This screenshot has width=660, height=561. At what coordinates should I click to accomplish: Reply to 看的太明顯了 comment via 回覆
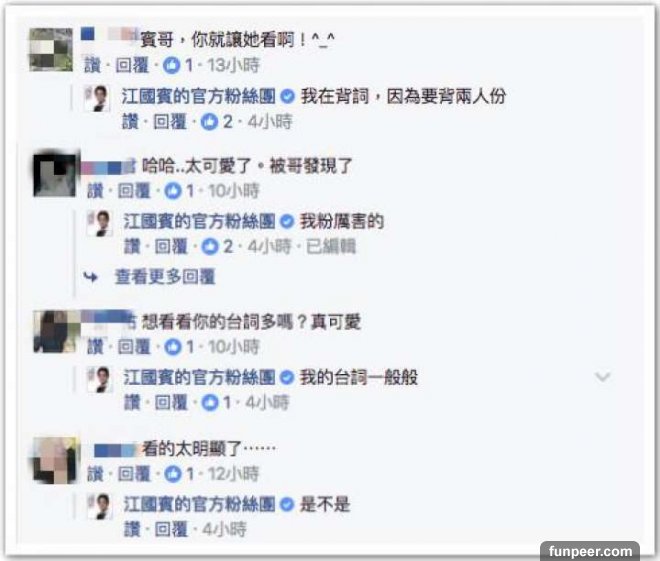(134, 474)
